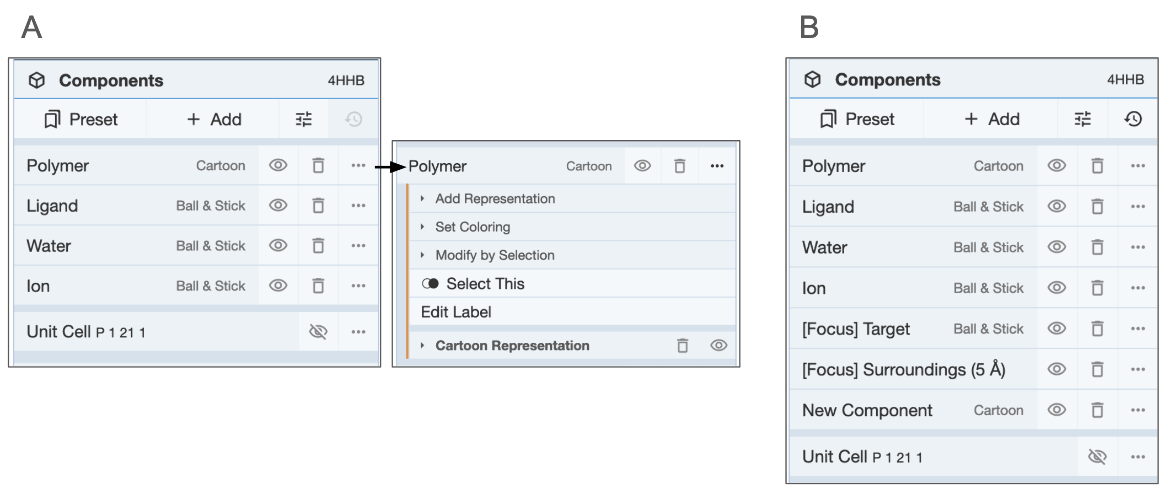Expand Modify by Selection

[x=494, y=255]
